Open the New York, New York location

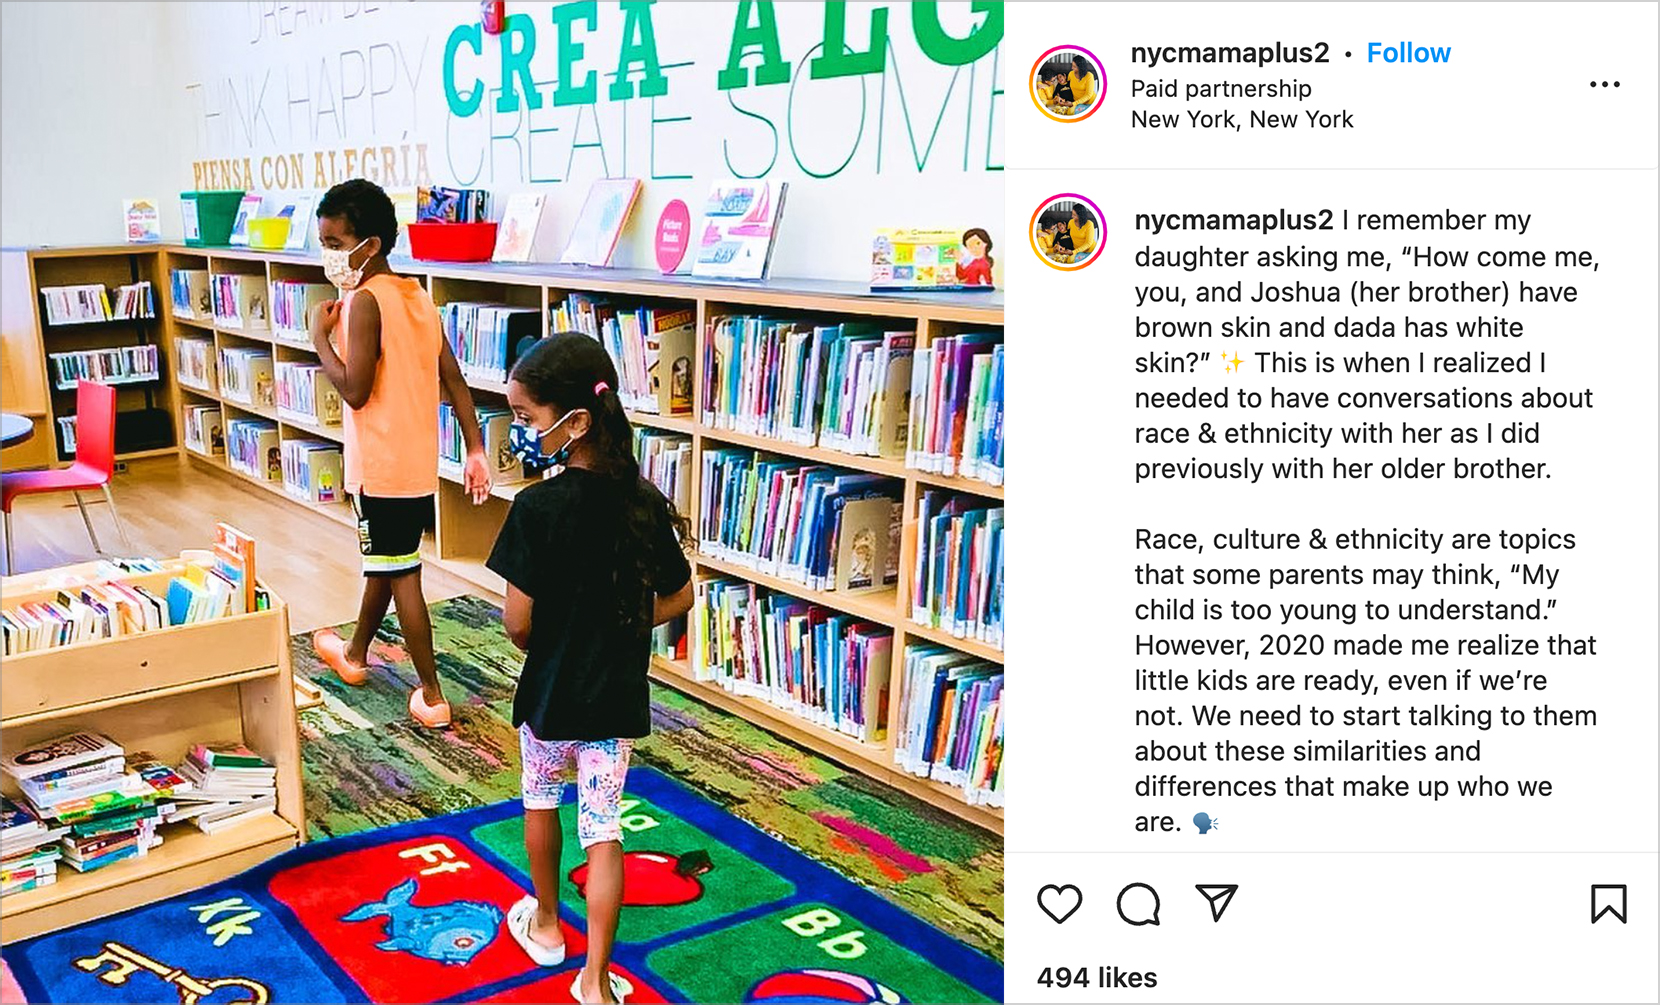[1242, 120]
